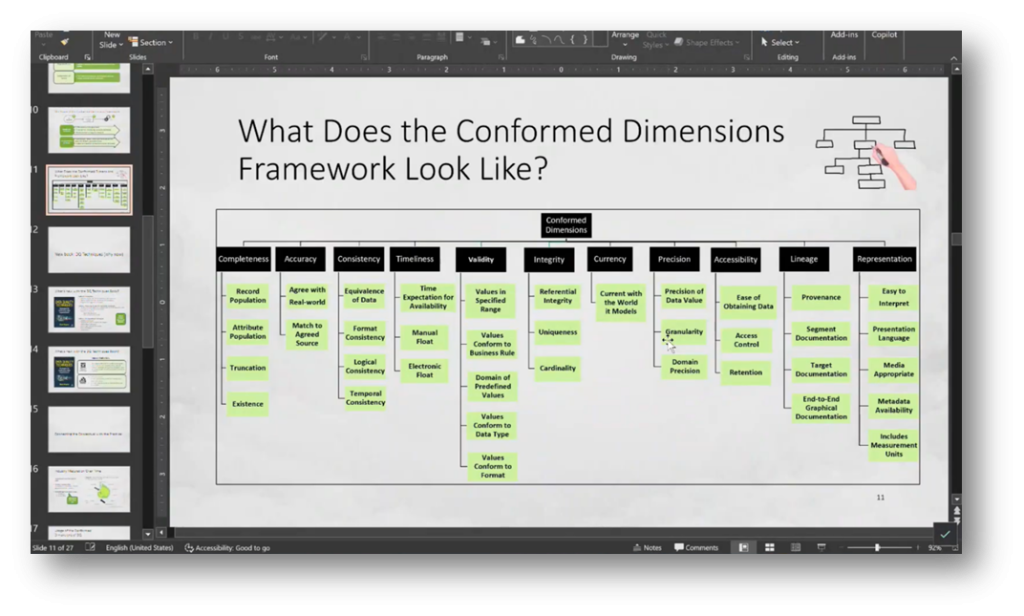
Task: Select slide 13 thumbnail
Action: (x=89, y=310)
